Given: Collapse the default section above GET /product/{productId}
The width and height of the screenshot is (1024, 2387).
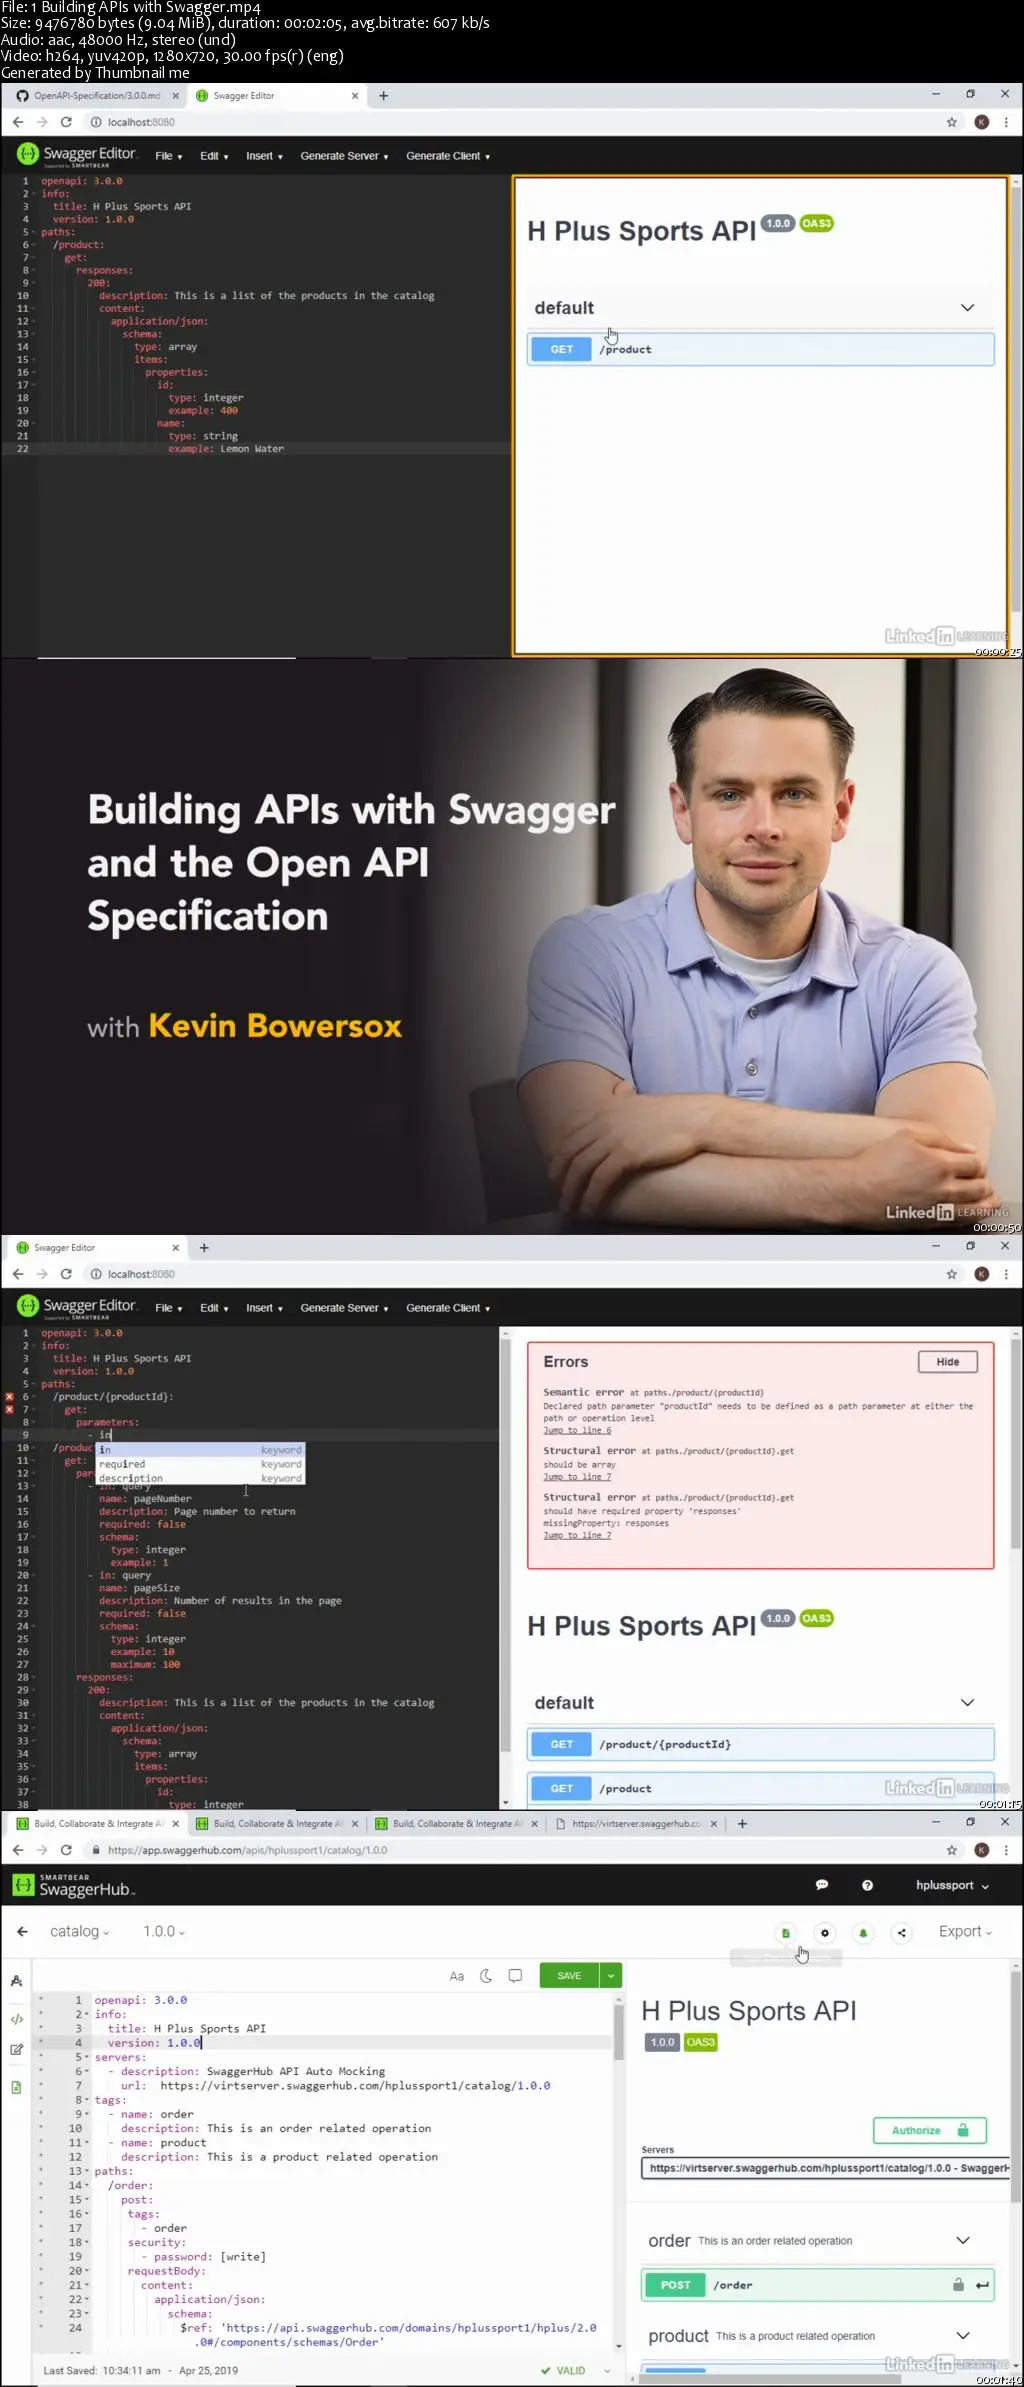Looking at the screenshot, I should (967, 1702).
